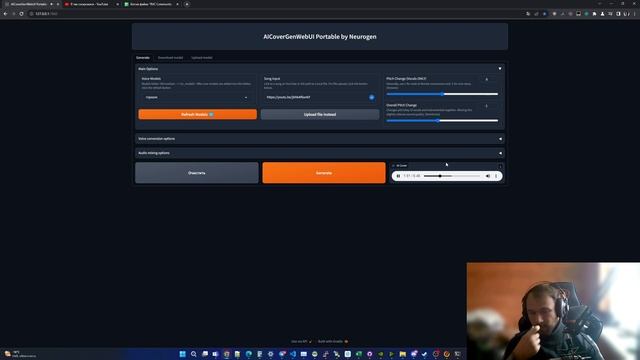Click the blue icon in Song Input field

click(x=371, y=98)
